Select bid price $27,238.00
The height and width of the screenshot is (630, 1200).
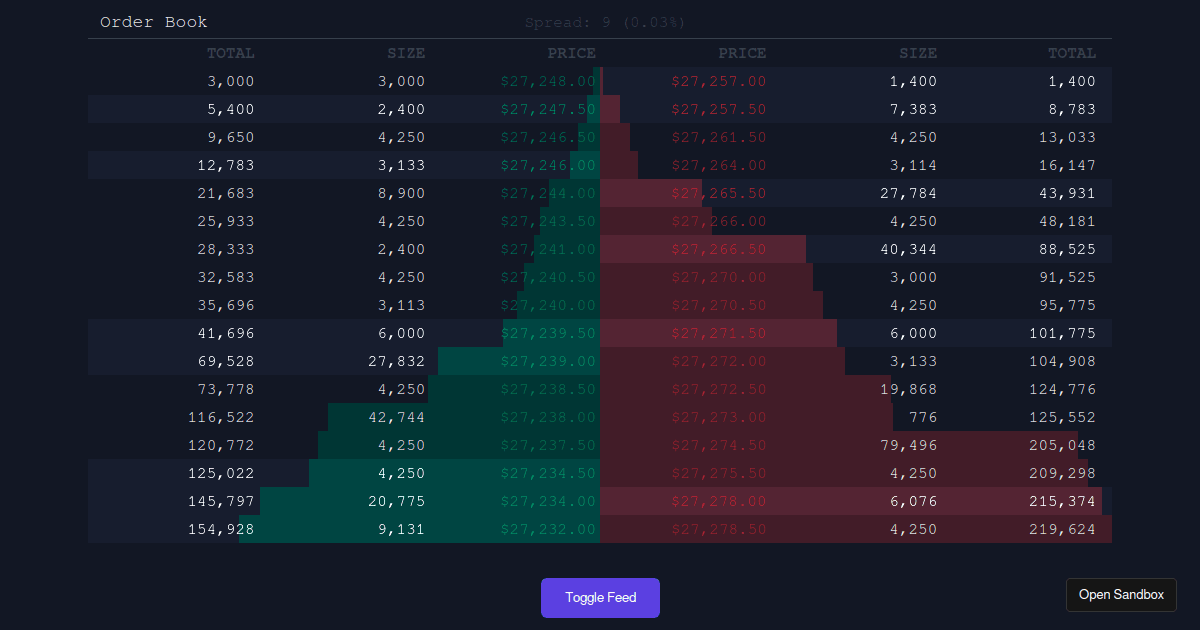(x=548, y=417)
